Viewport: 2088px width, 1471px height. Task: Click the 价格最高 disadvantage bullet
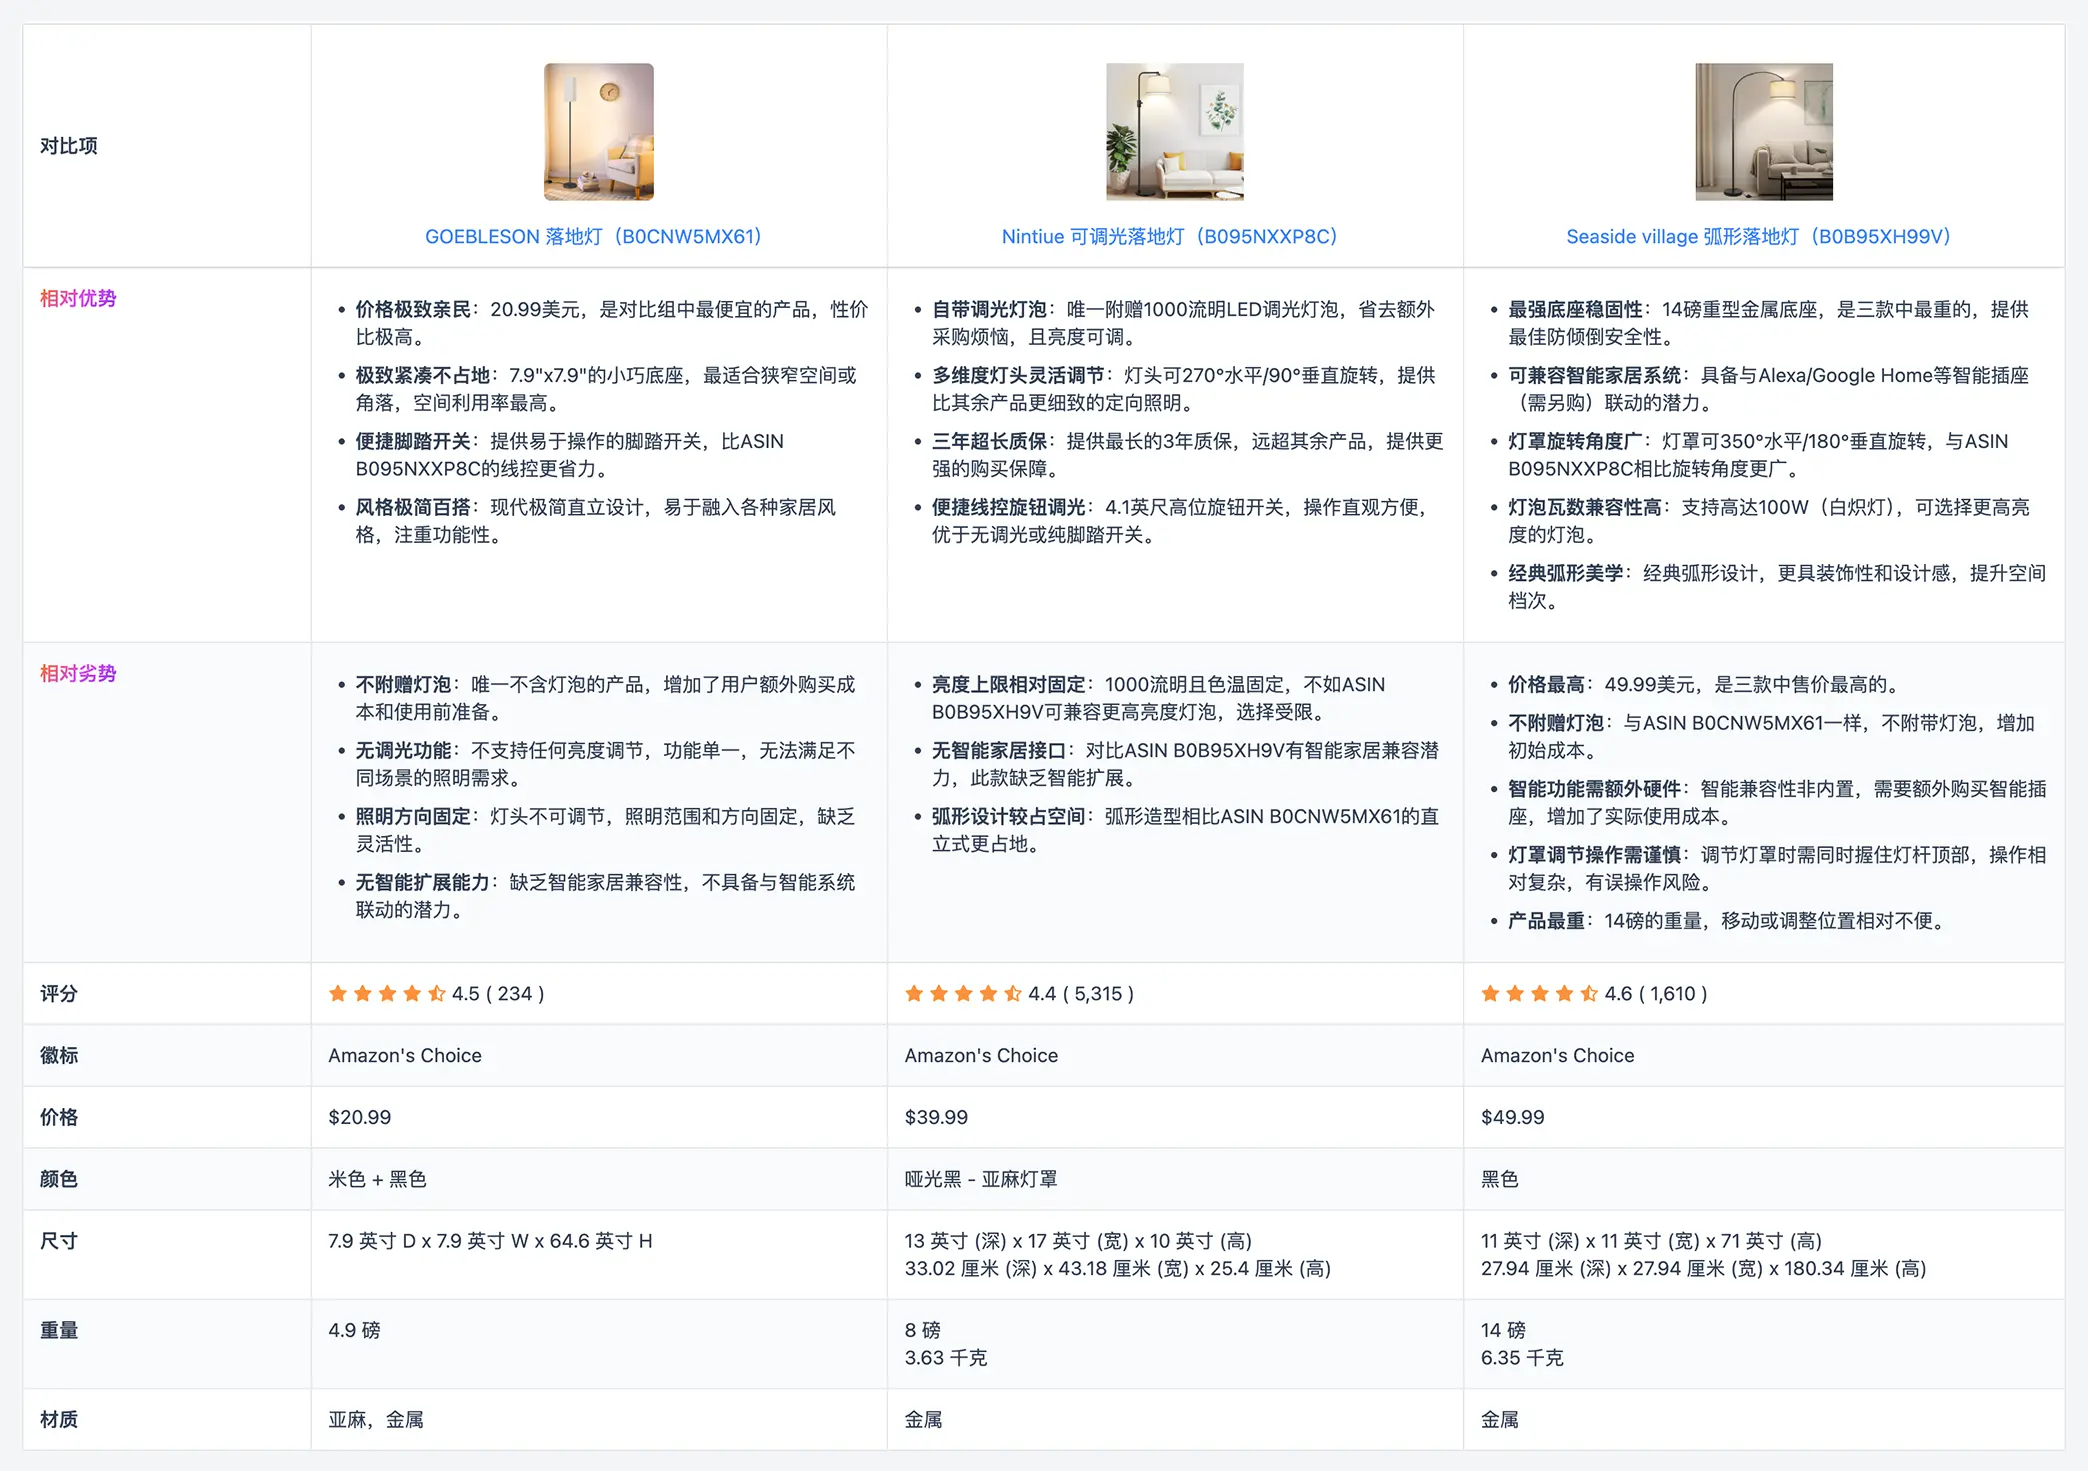coord(1703,685)
